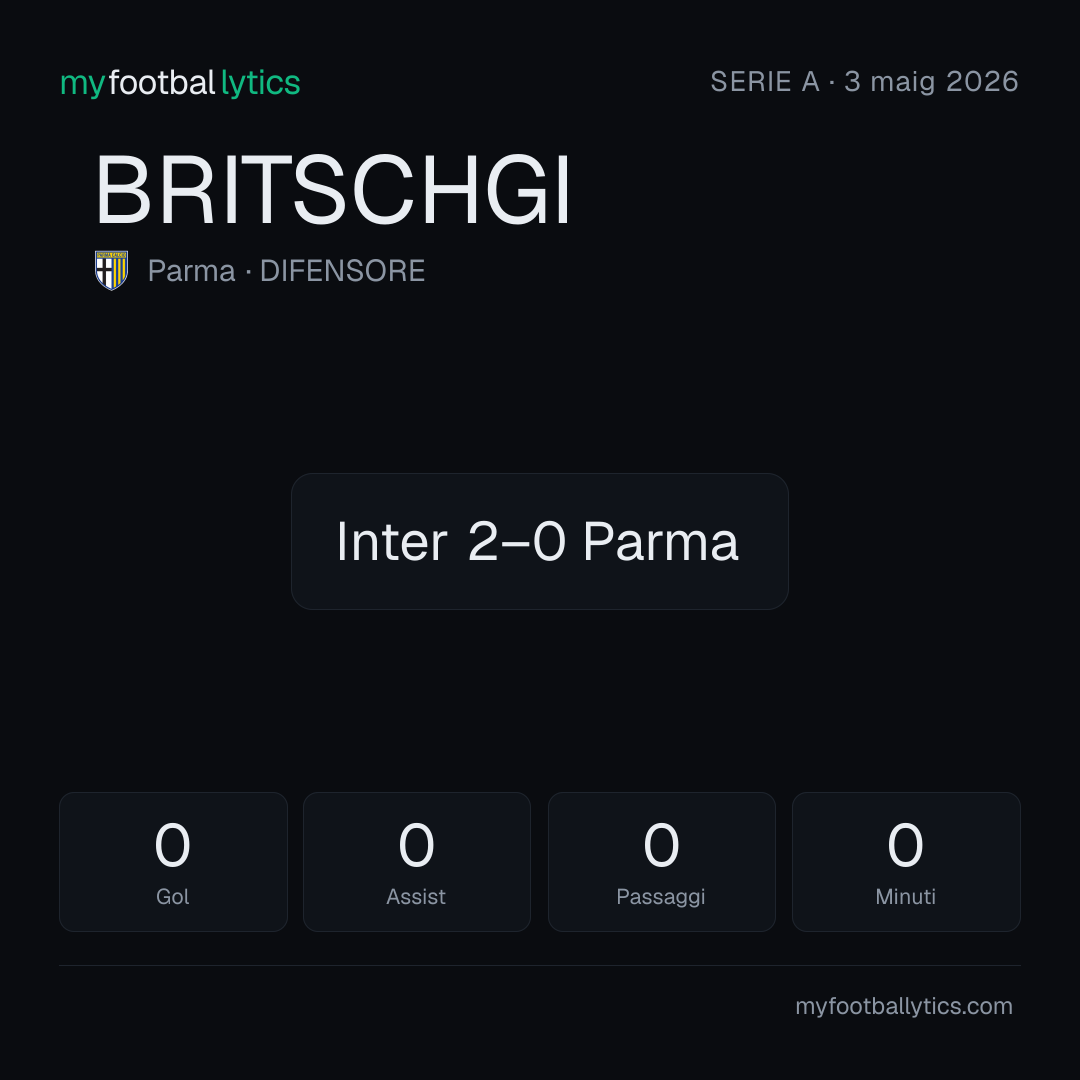The image size is (1080, 1080).
Task: Open the Assist stat card
Action: pyautogui.click(x=417, y=862)
